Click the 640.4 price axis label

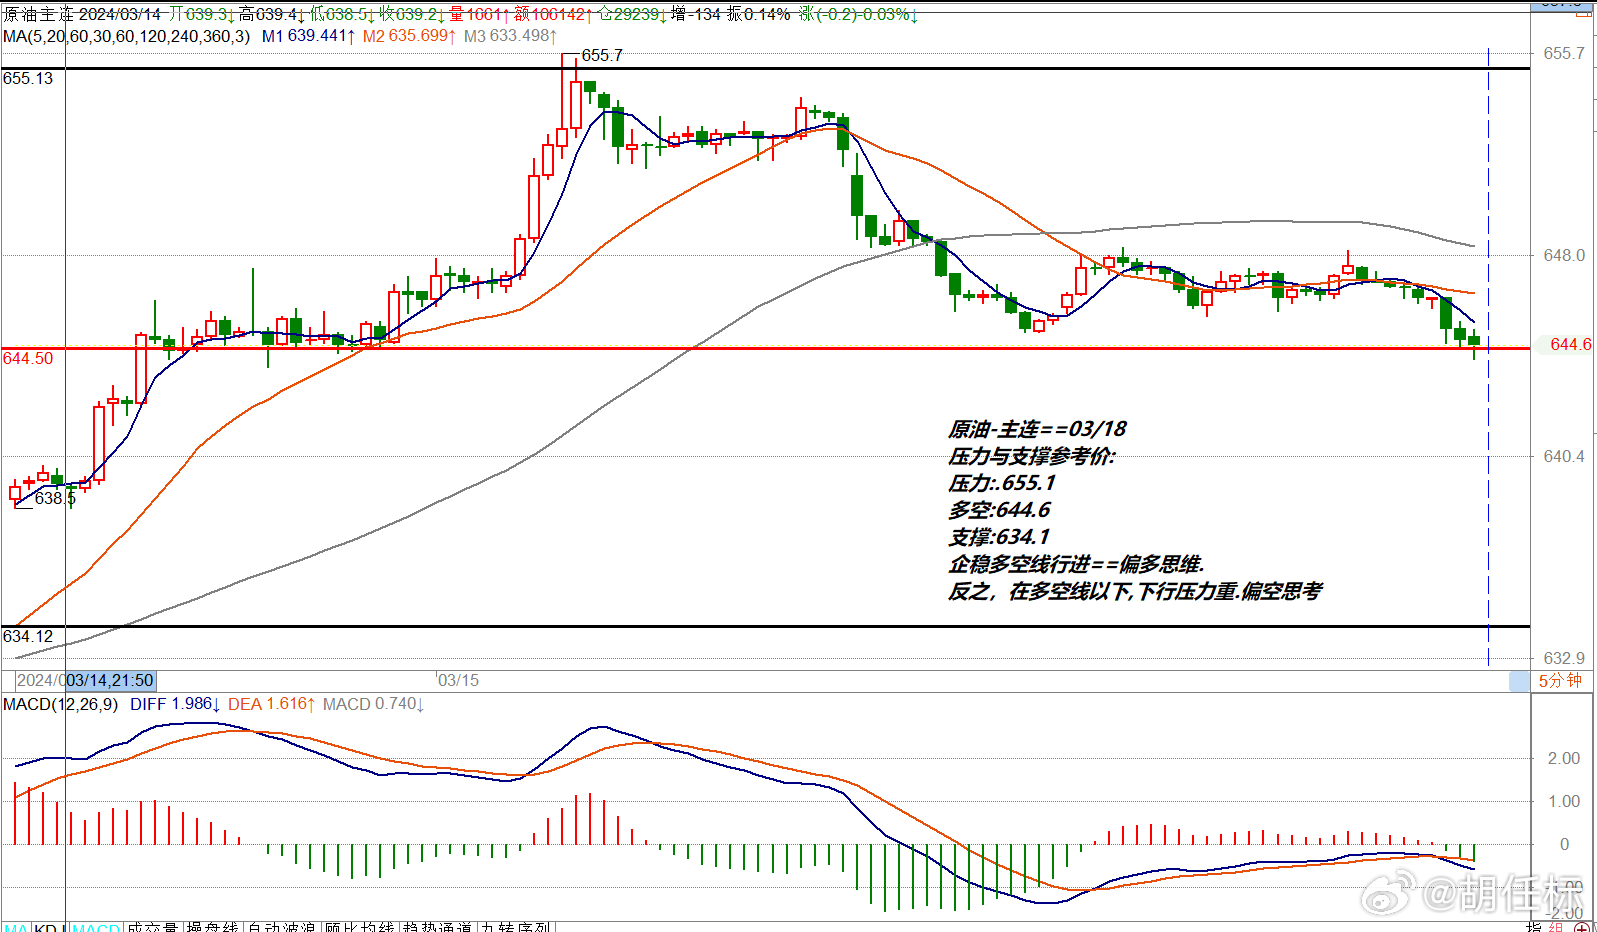1564,456
